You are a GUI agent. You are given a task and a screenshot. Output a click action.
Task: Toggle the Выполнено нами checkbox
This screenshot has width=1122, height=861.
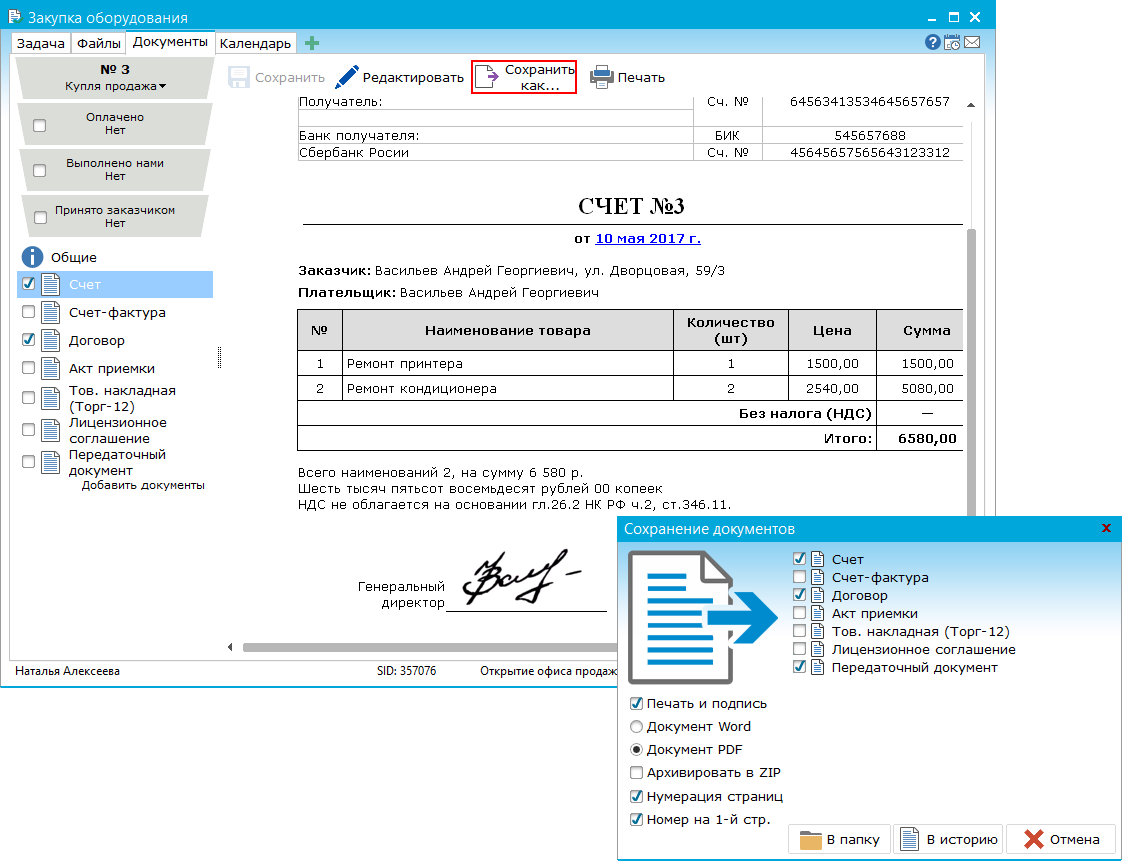coord(39,170)
